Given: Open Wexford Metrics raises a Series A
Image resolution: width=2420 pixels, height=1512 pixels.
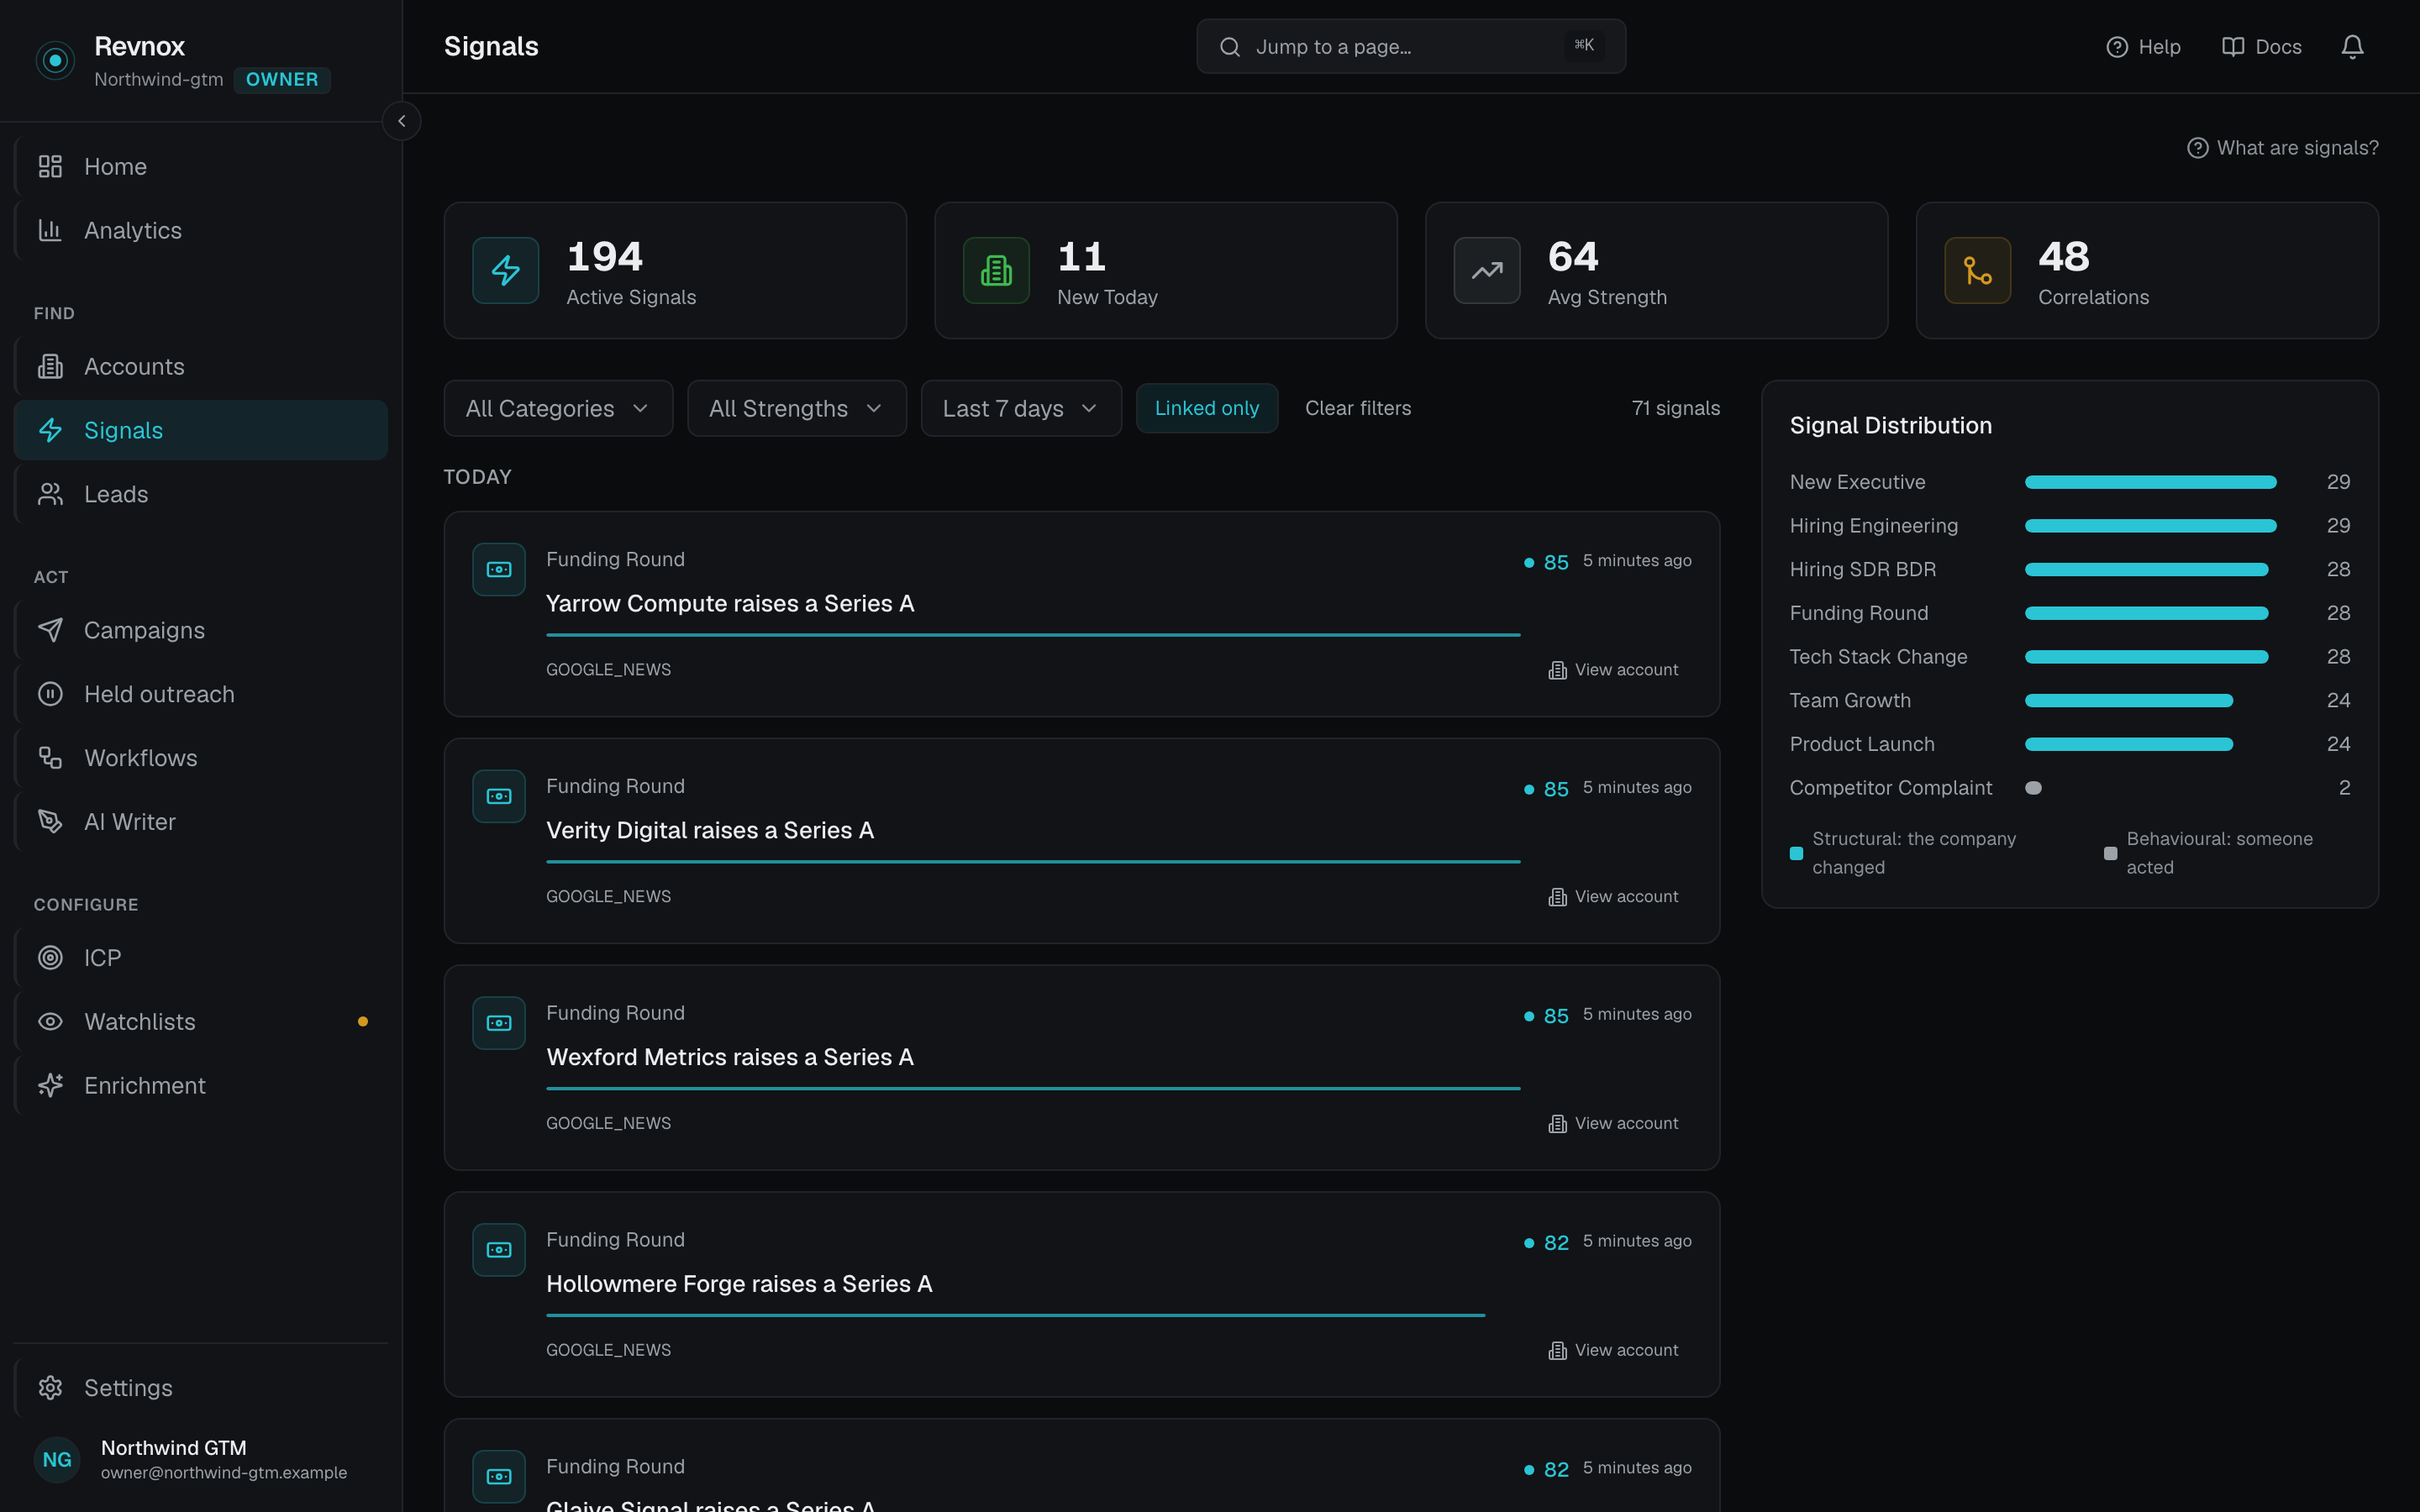Looking at the screenshot, I should [730, 1058].
